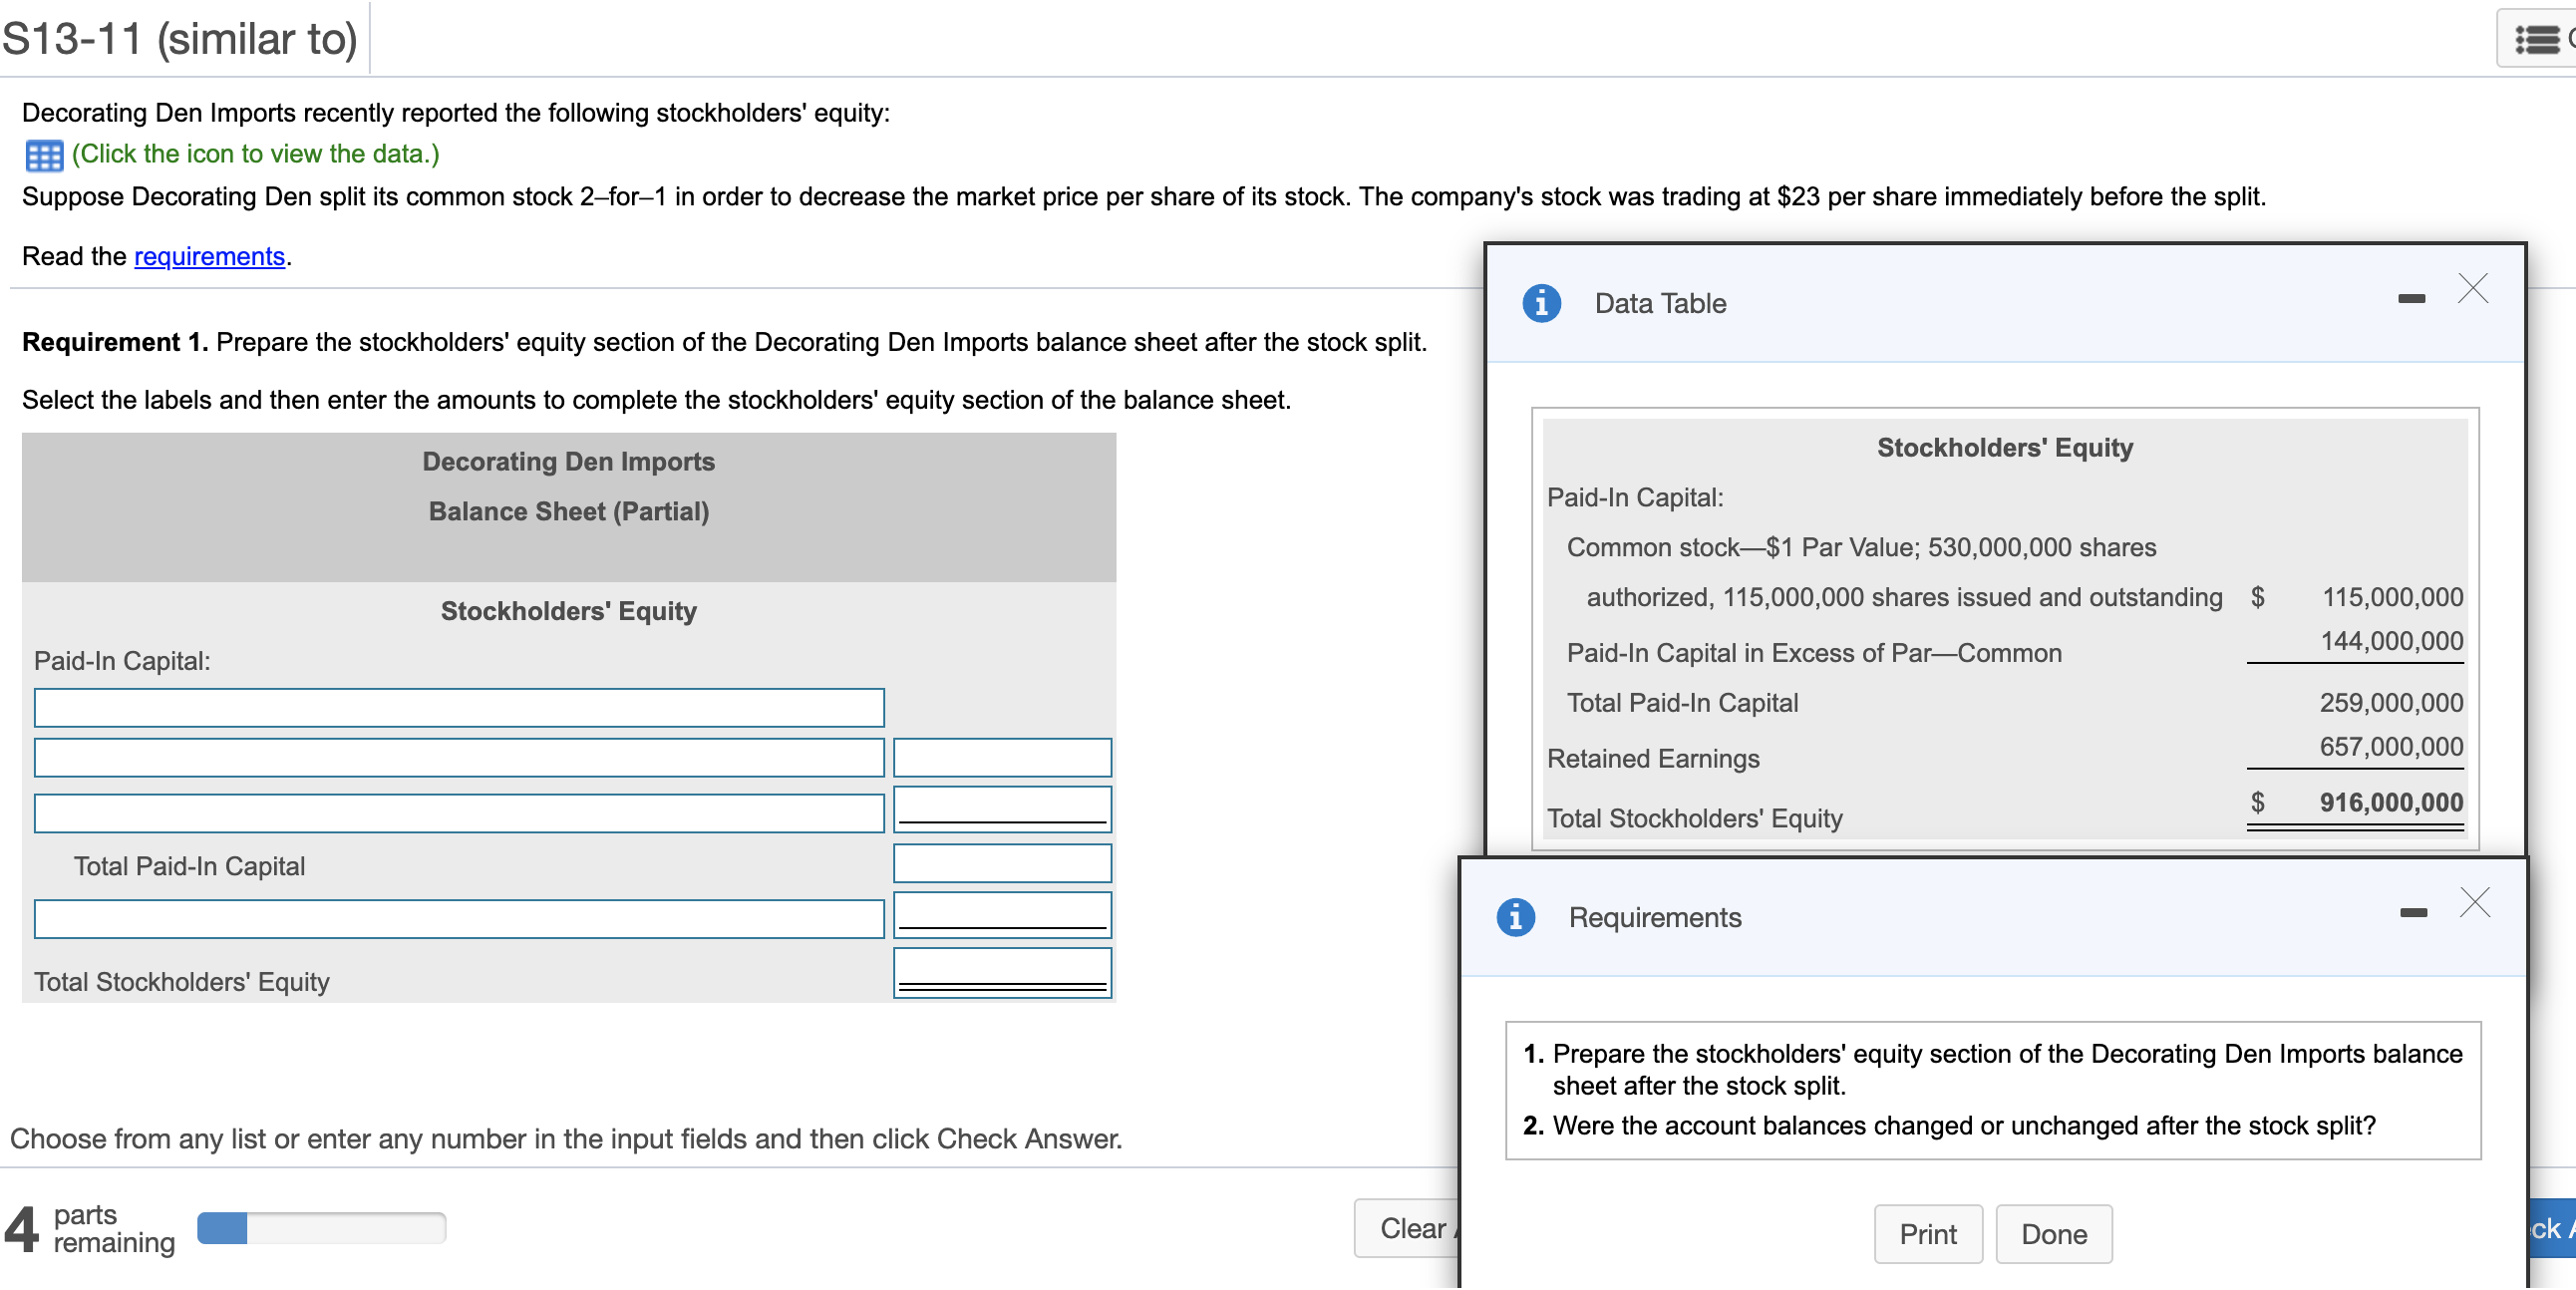Click the parts remaining progress bar

click(320, 1227)
